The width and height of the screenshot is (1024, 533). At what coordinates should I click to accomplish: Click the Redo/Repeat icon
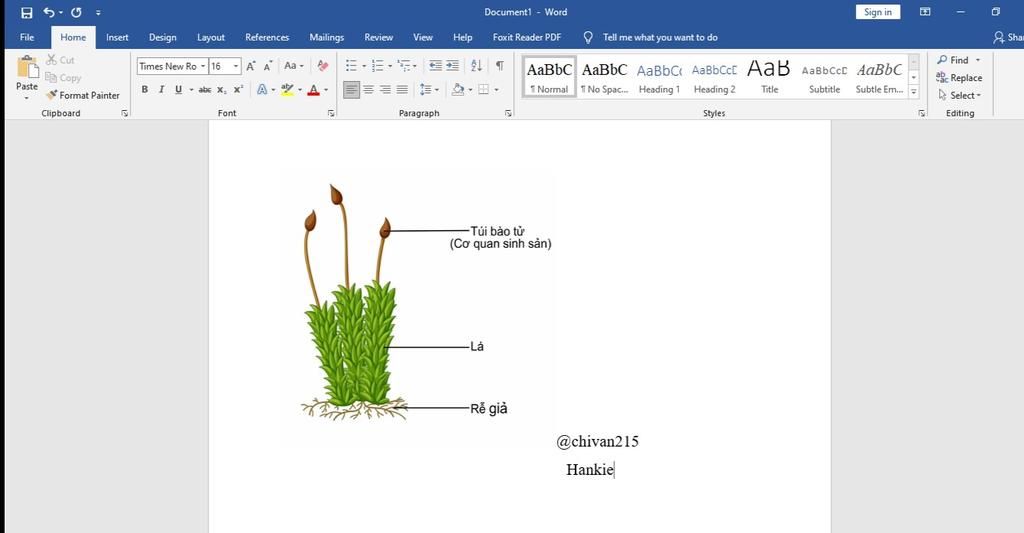click(76, 12)
